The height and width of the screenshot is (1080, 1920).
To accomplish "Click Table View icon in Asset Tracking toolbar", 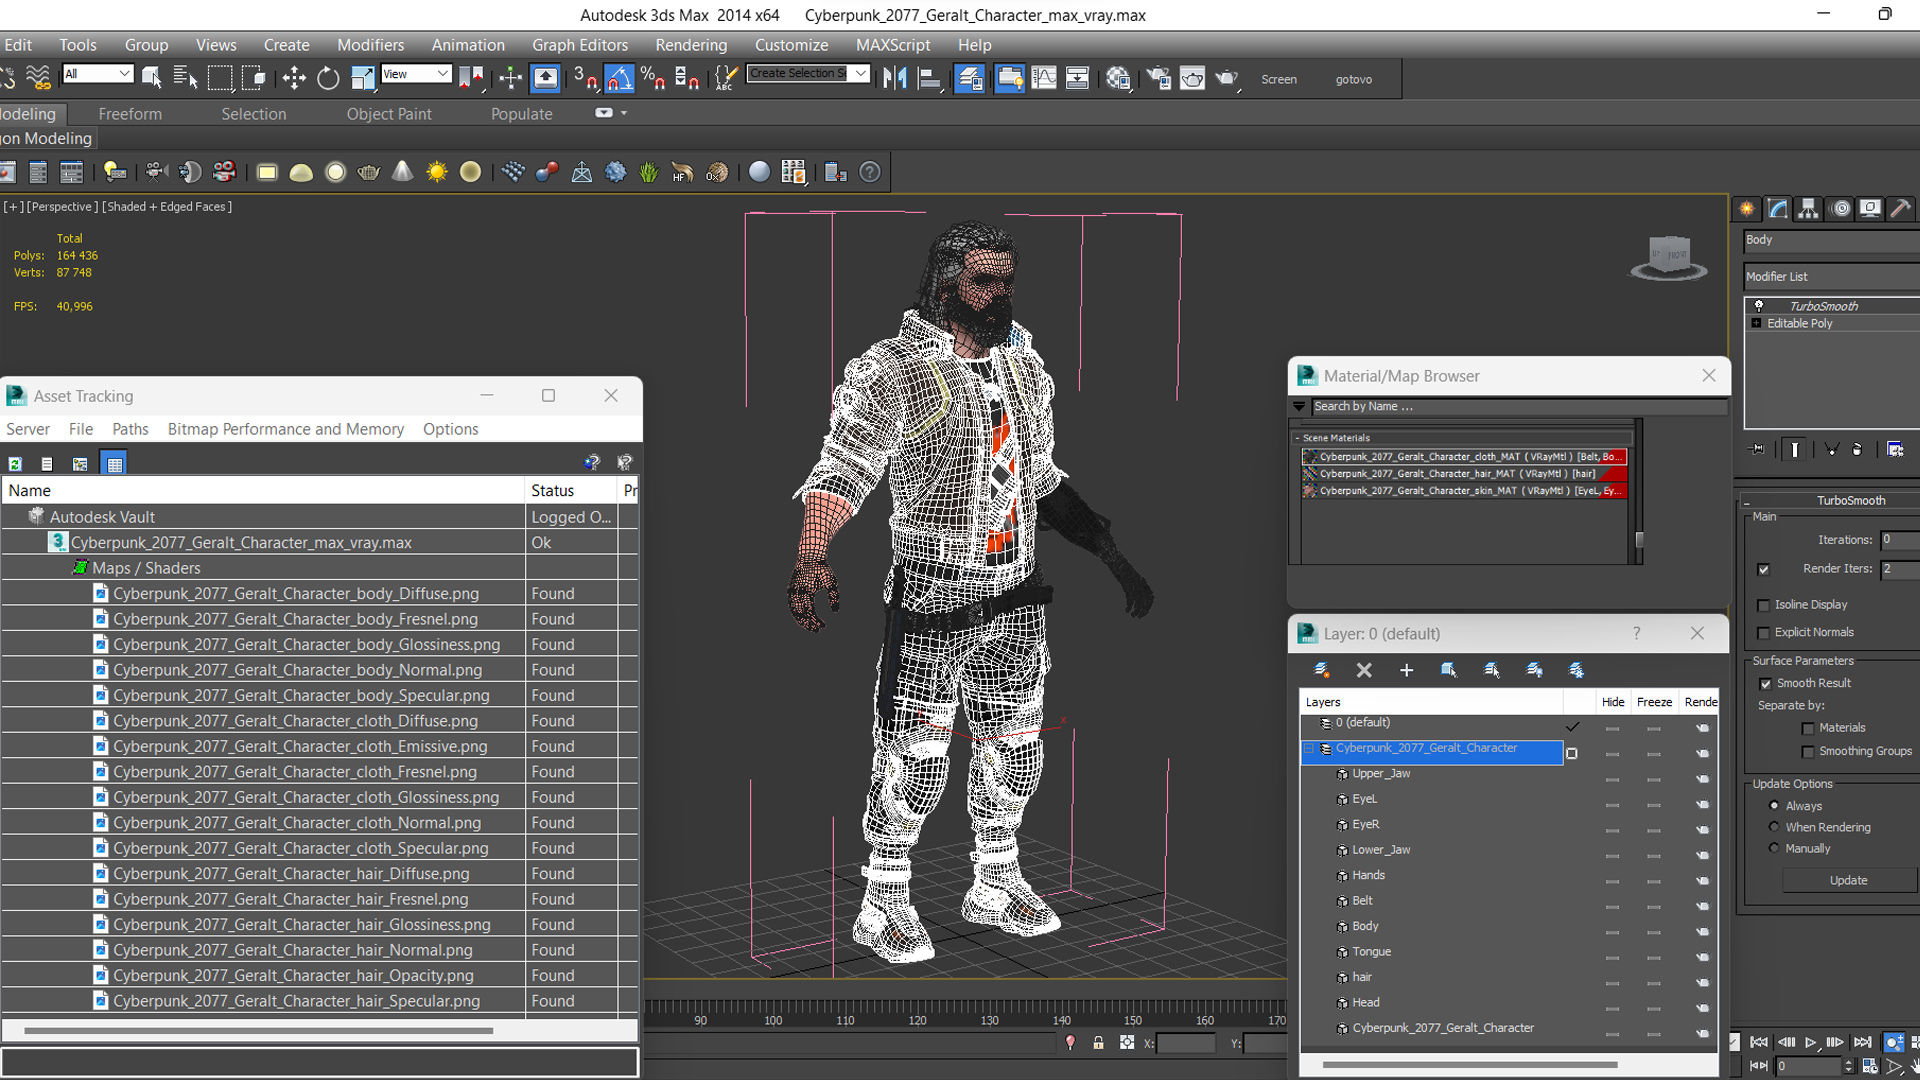I will [114, 463].
